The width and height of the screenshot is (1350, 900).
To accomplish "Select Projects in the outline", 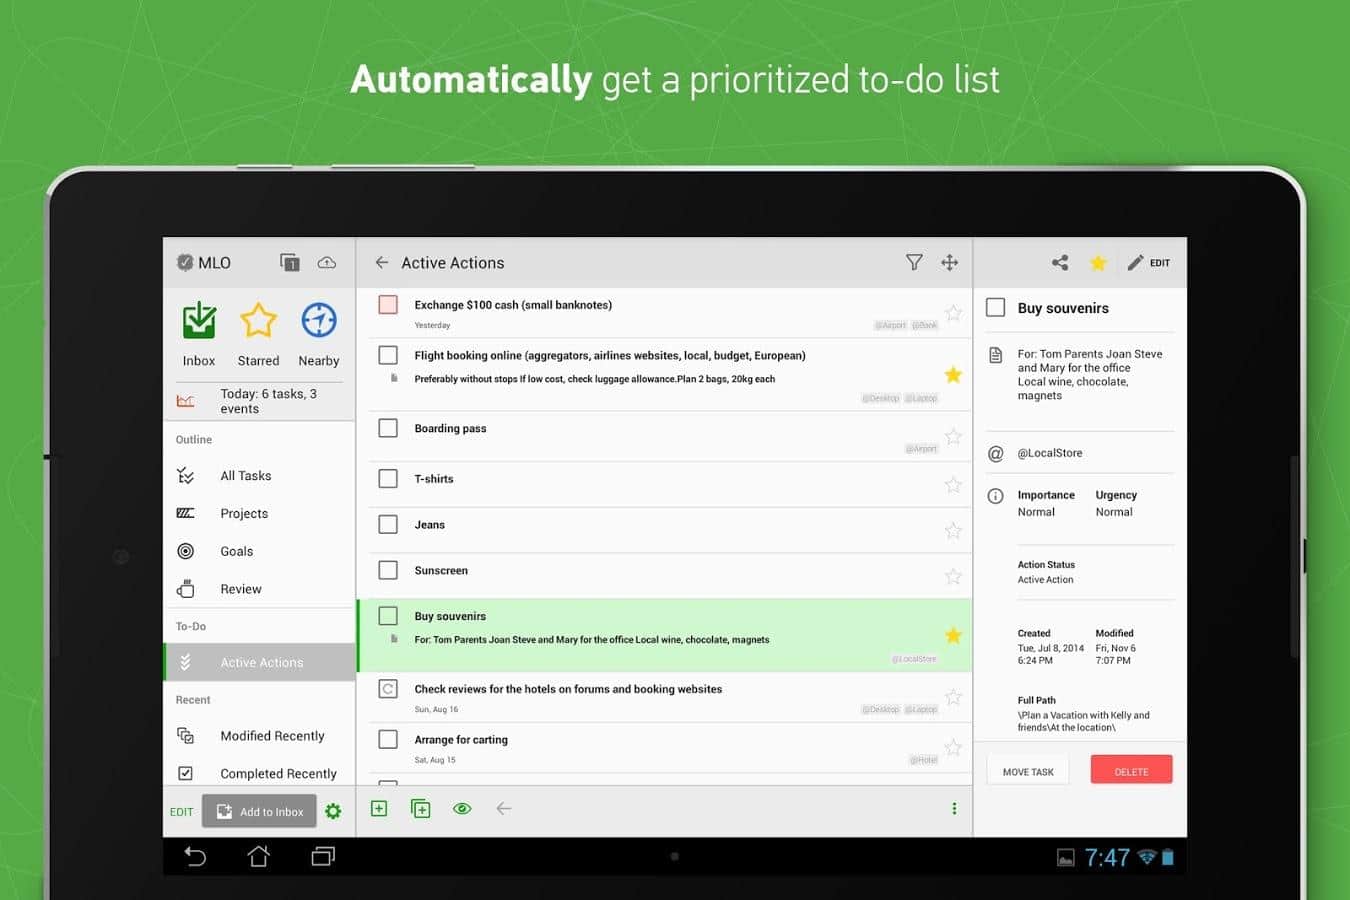I will pyautogui.click(x=244, y=513).
